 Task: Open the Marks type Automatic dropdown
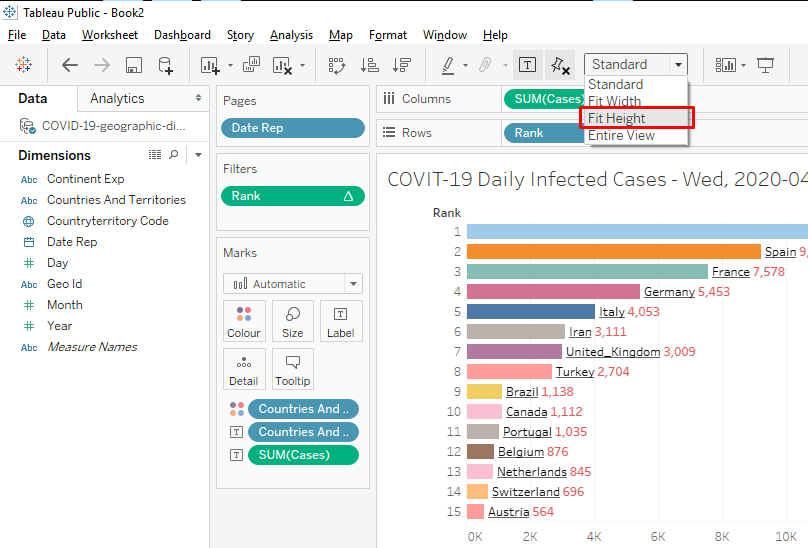pos(293,284)
